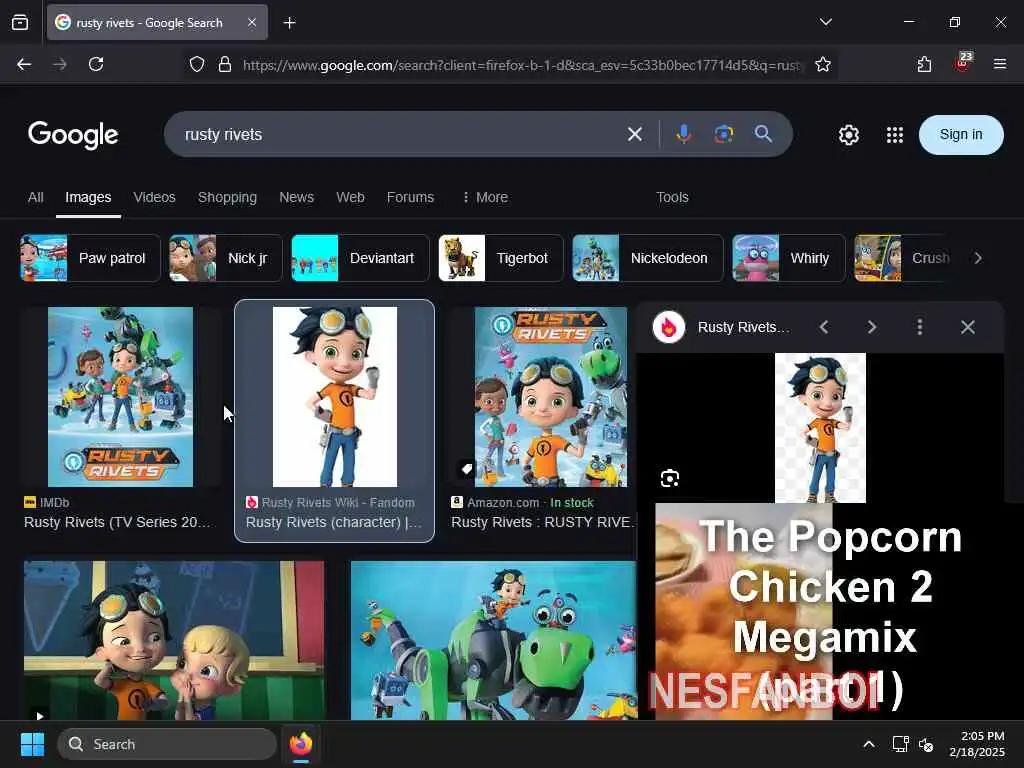Click the rusty rivets search box
This screenshot has height=768, width=1024.
coord(398,135)
